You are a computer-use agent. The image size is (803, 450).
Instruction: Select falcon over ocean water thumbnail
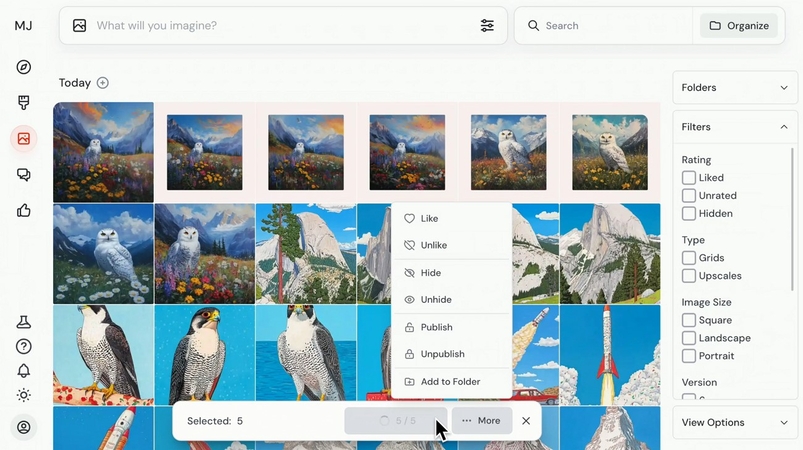306,355
